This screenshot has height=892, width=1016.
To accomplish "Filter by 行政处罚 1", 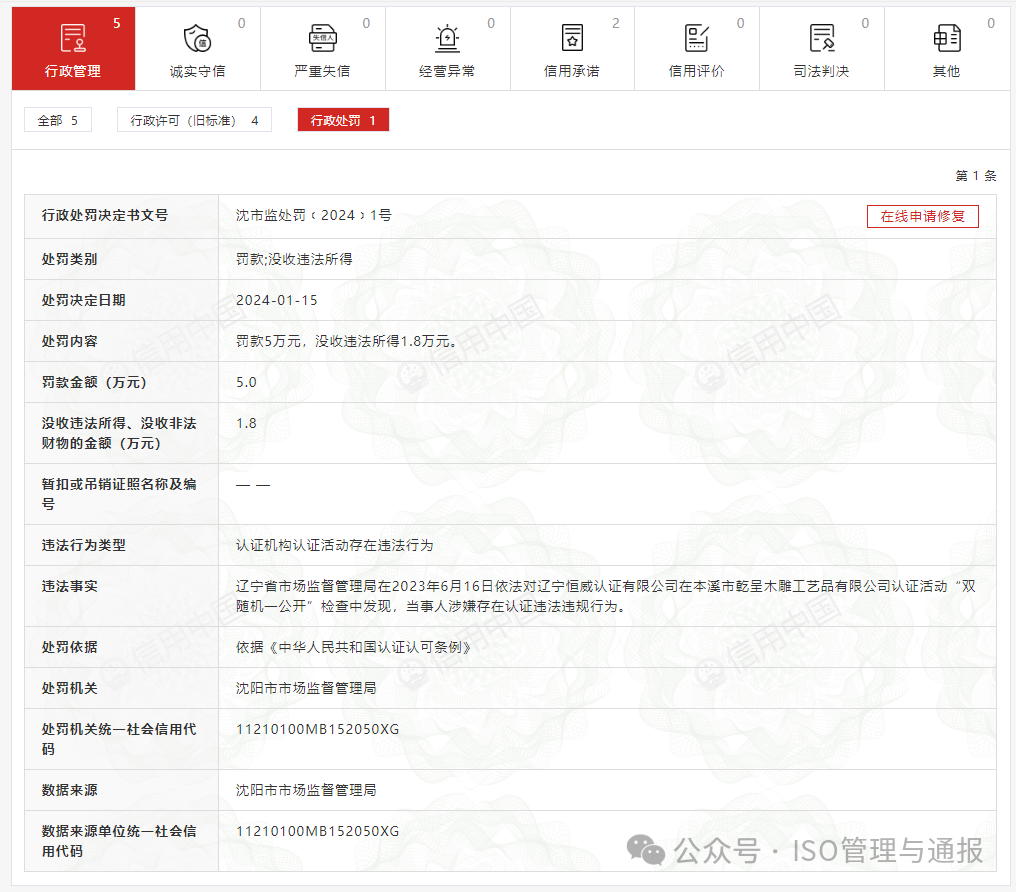I will point(343,120).
